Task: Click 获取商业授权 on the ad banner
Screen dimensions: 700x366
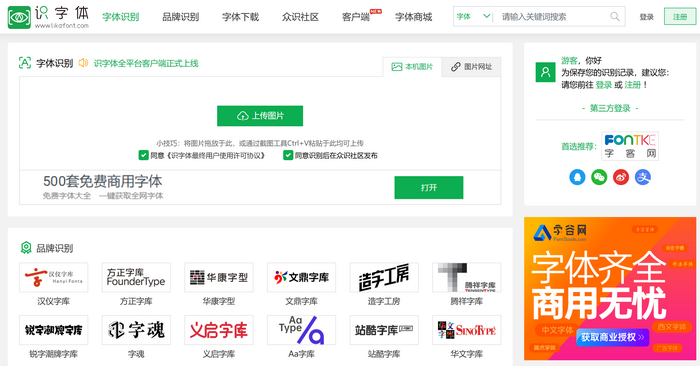Action: 612,337
